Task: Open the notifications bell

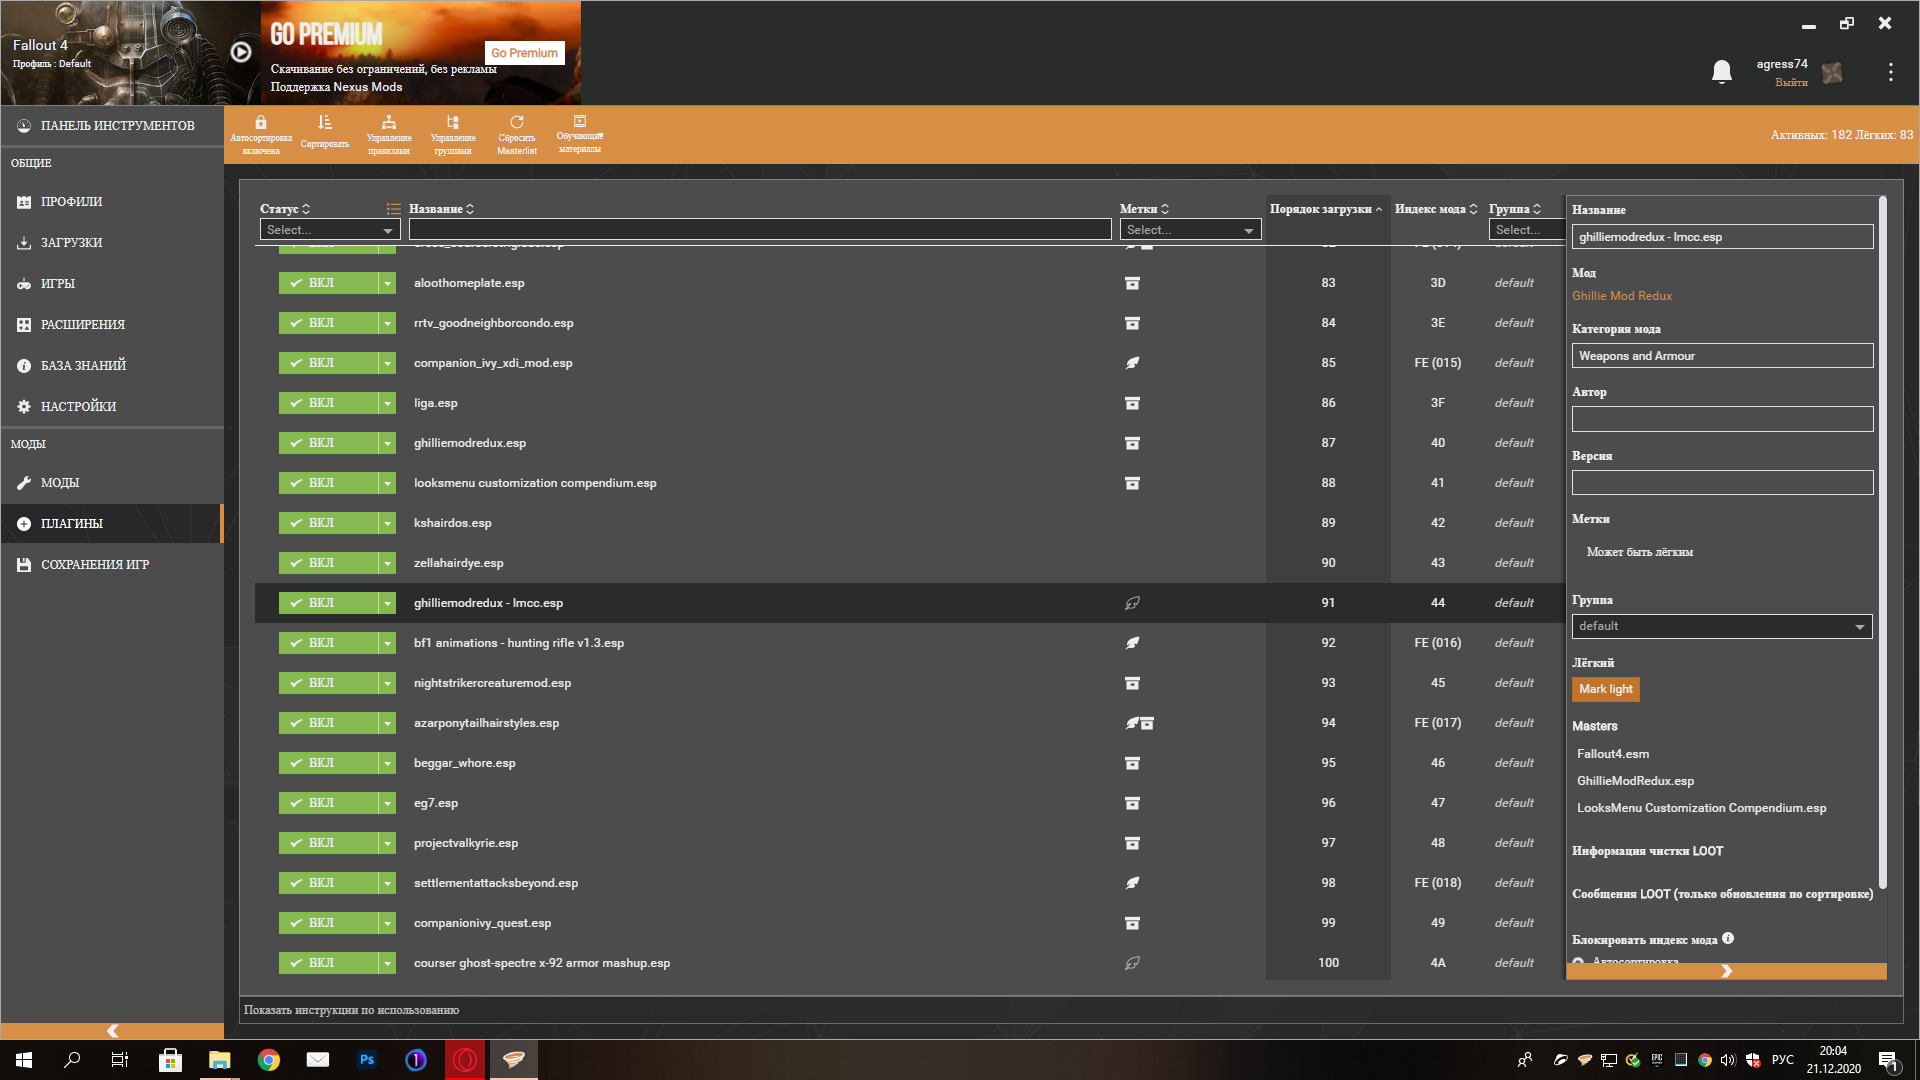Action: 1721,72
